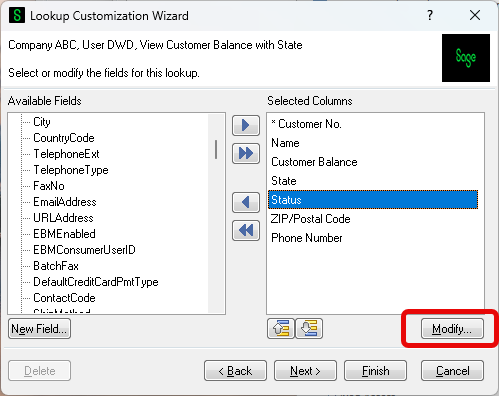499x396 pixels.
Task: Select the FaxNo available field
Action: [x=49, y=186]
